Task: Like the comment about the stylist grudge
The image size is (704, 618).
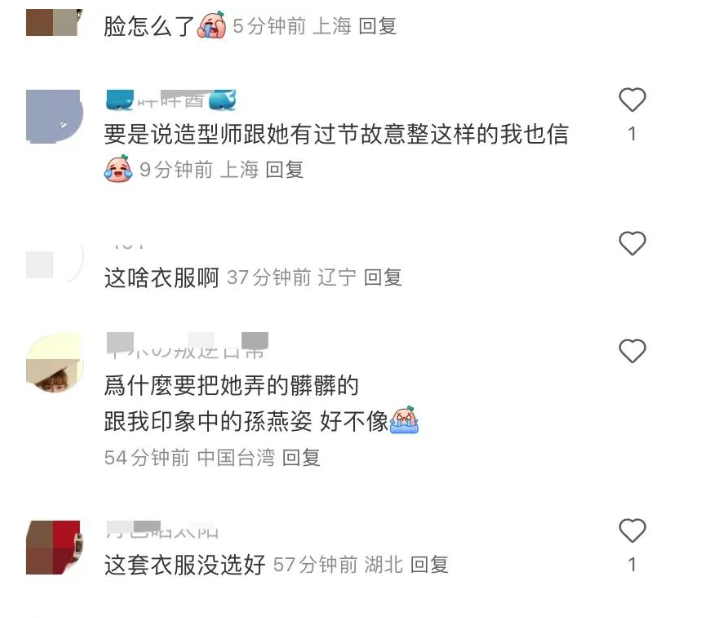Action: coord(632,100)
